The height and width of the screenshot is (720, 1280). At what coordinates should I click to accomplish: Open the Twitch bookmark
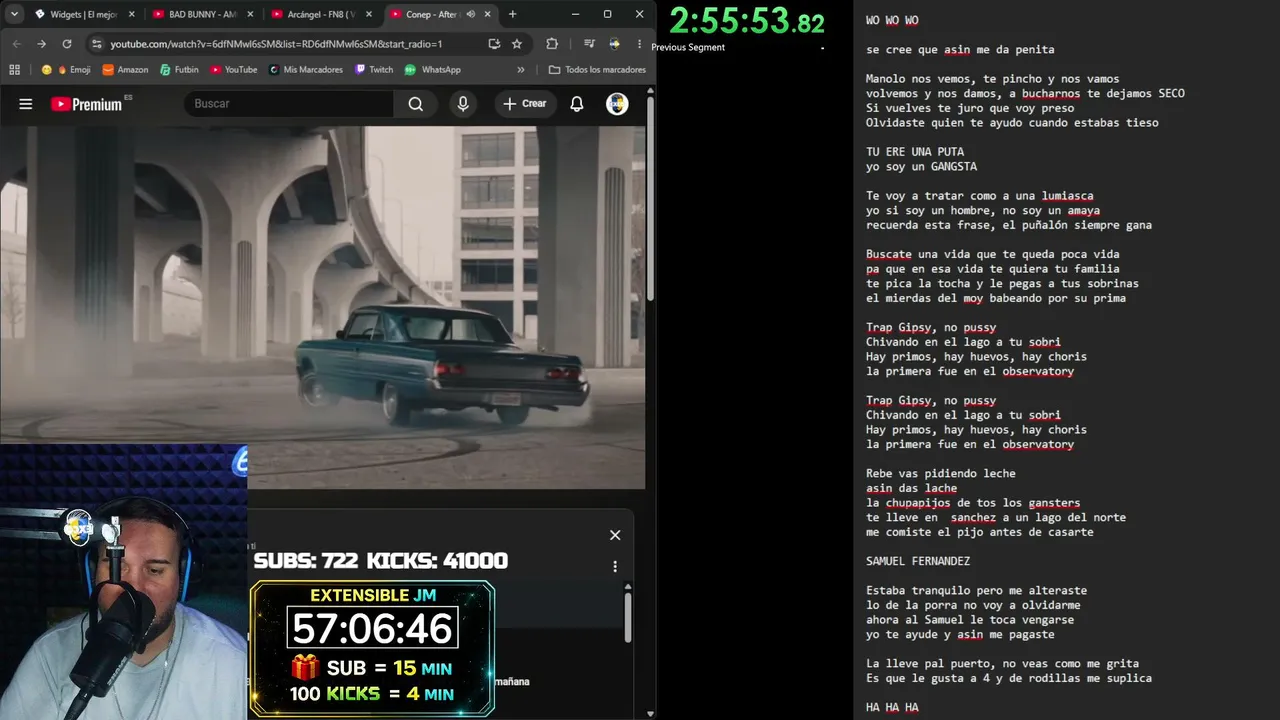(373, 70)
